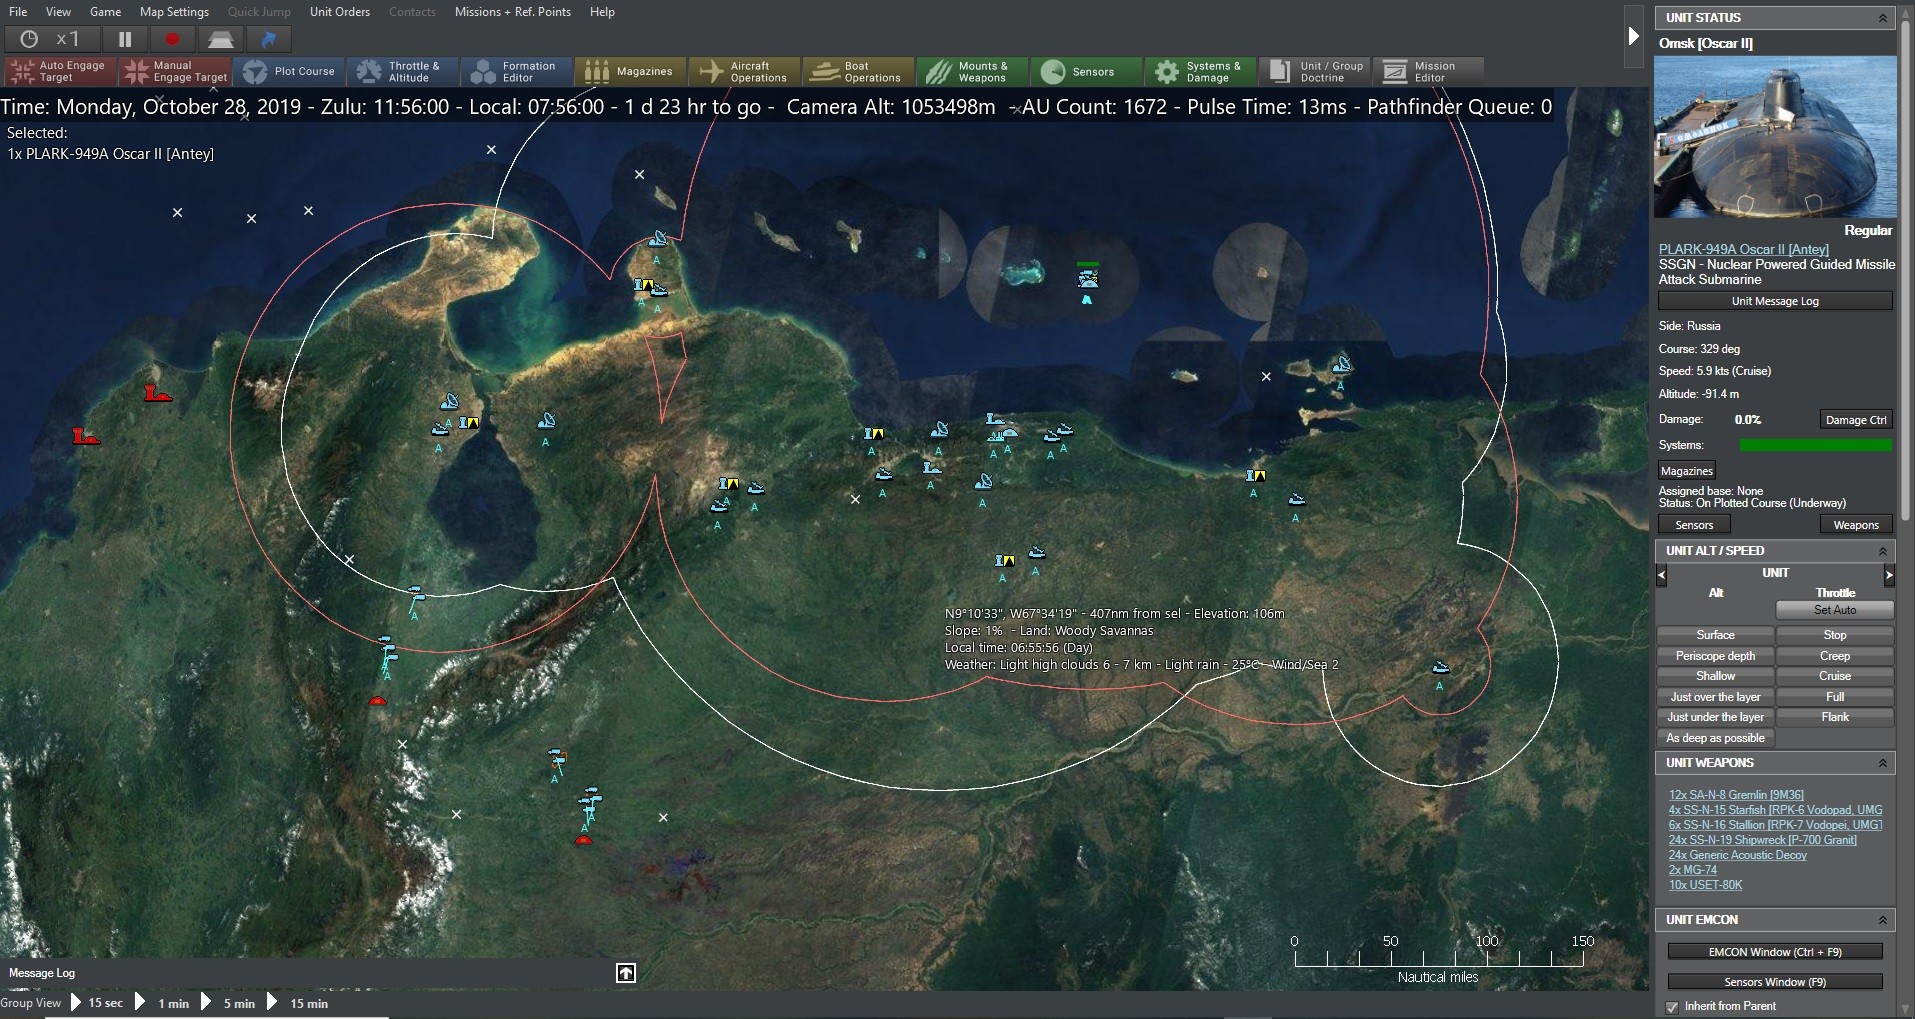Select the Plot Course tool
1915x1019 pixels.
(290, 71)
